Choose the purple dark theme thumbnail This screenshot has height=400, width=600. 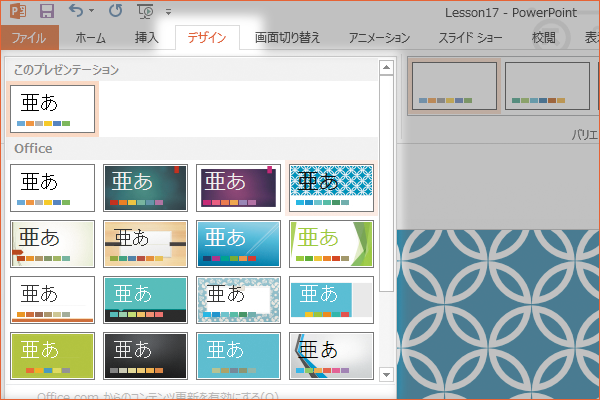(x=238, y=188)
